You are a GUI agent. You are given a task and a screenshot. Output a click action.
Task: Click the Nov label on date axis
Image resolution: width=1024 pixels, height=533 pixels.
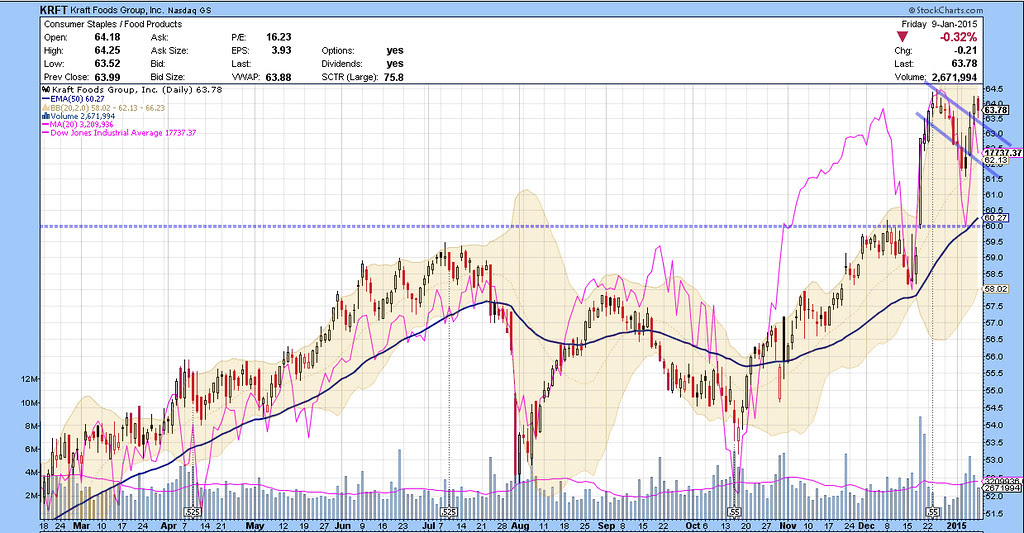tap(788, 526)
